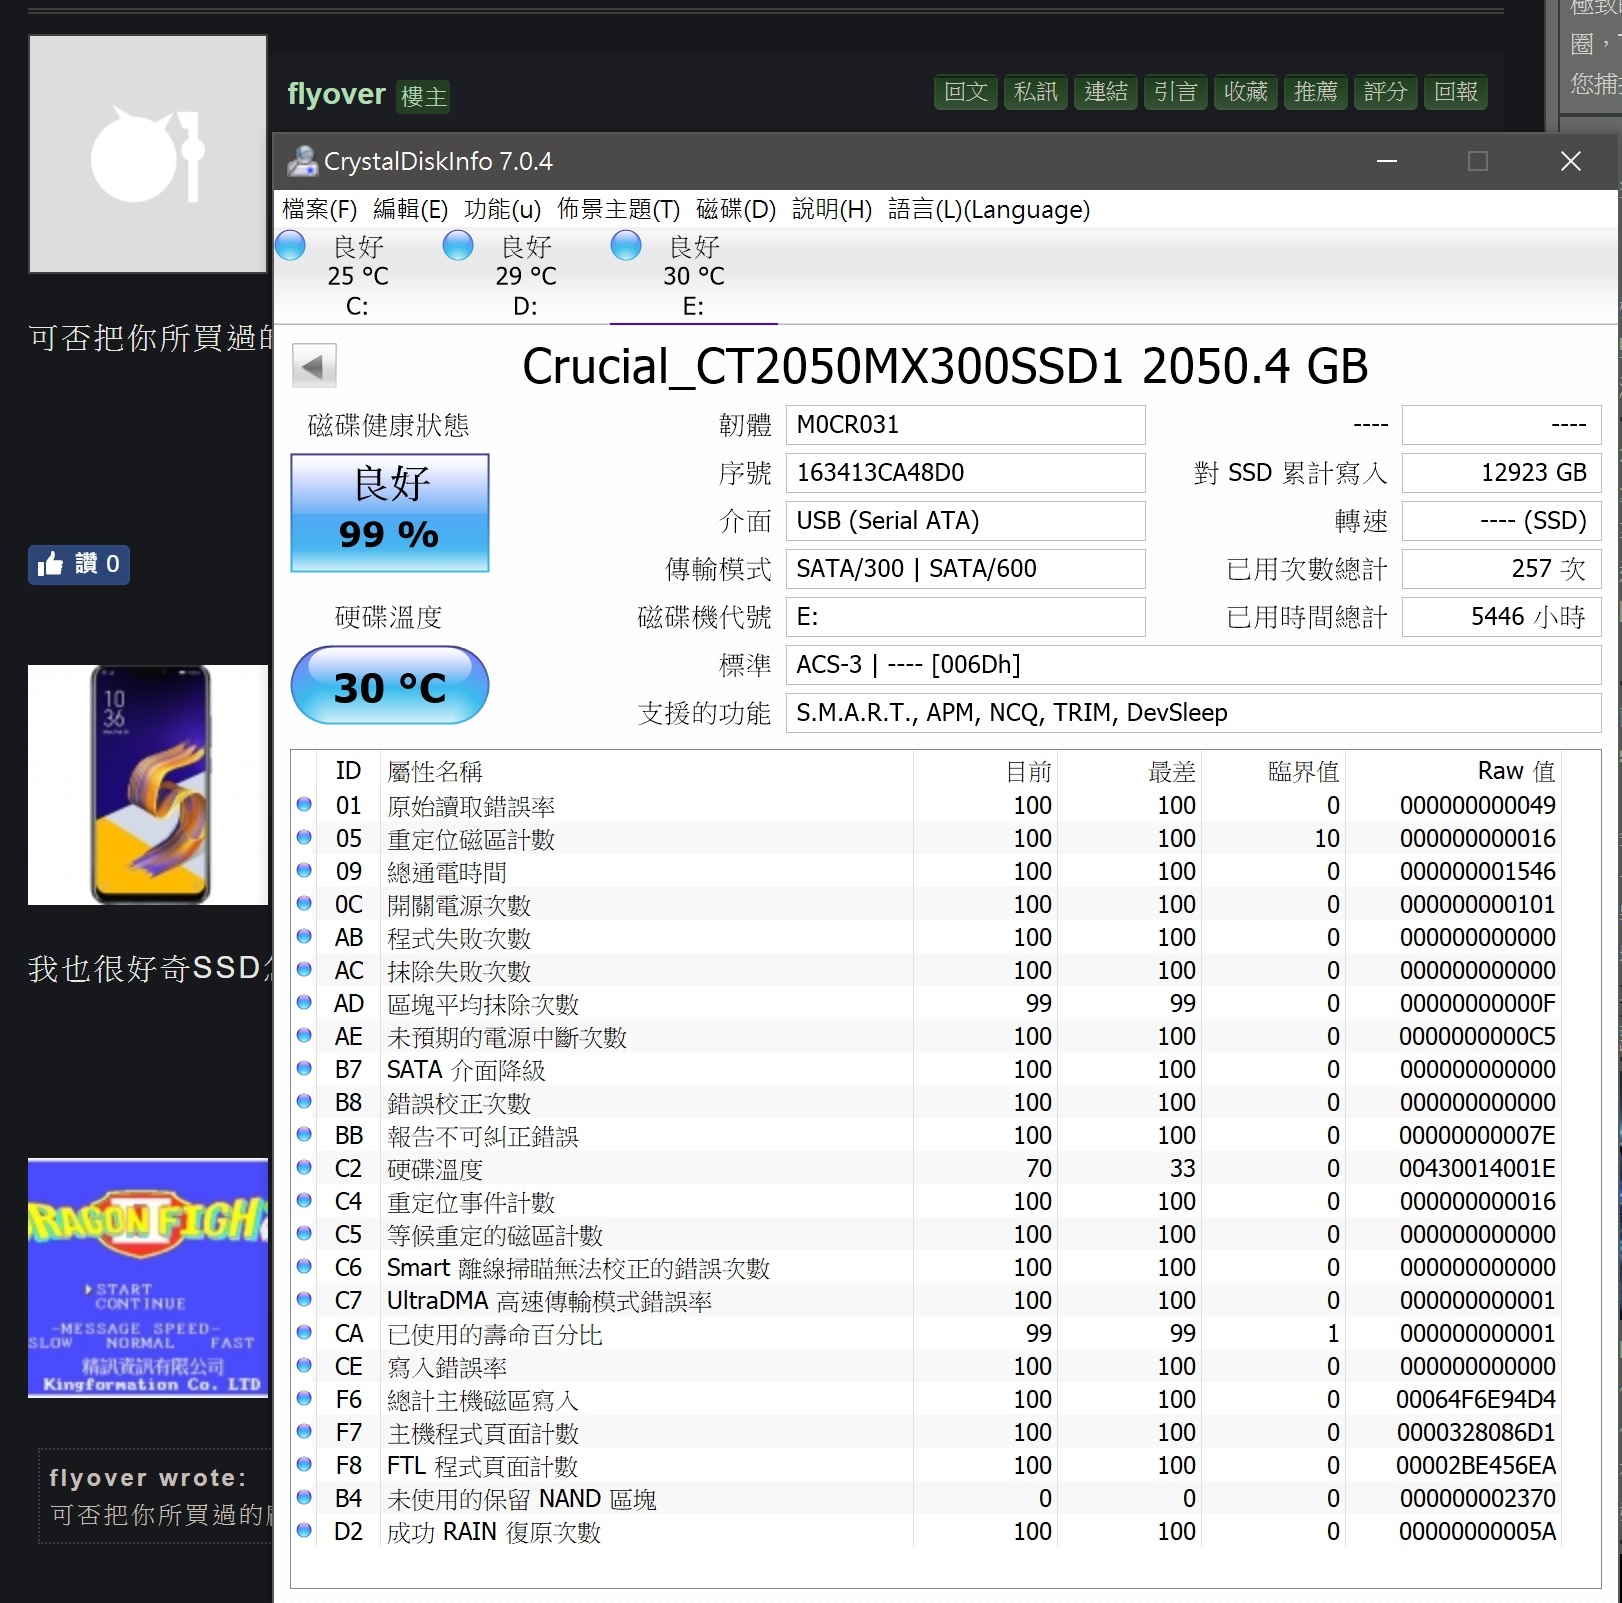This screenshot has width=1622, height=1603.
Task: Click the power on hours value 5446 小時
Action: click(x=1501, y=617)
